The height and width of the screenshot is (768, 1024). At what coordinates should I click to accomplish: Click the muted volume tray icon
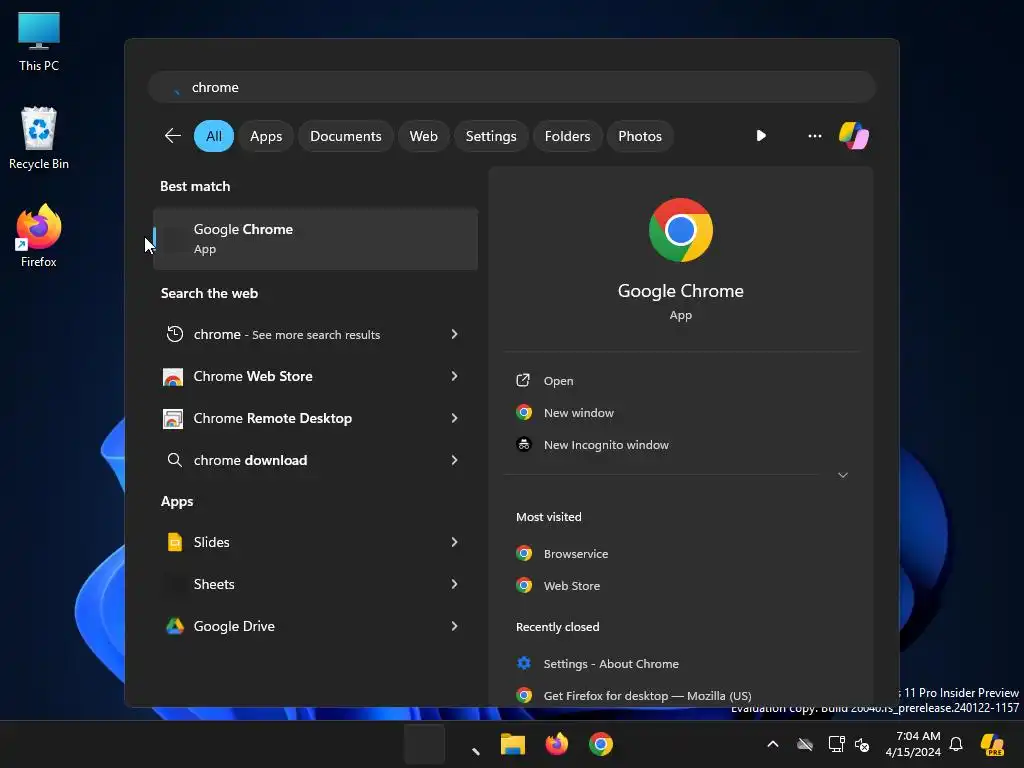[862, 744]
